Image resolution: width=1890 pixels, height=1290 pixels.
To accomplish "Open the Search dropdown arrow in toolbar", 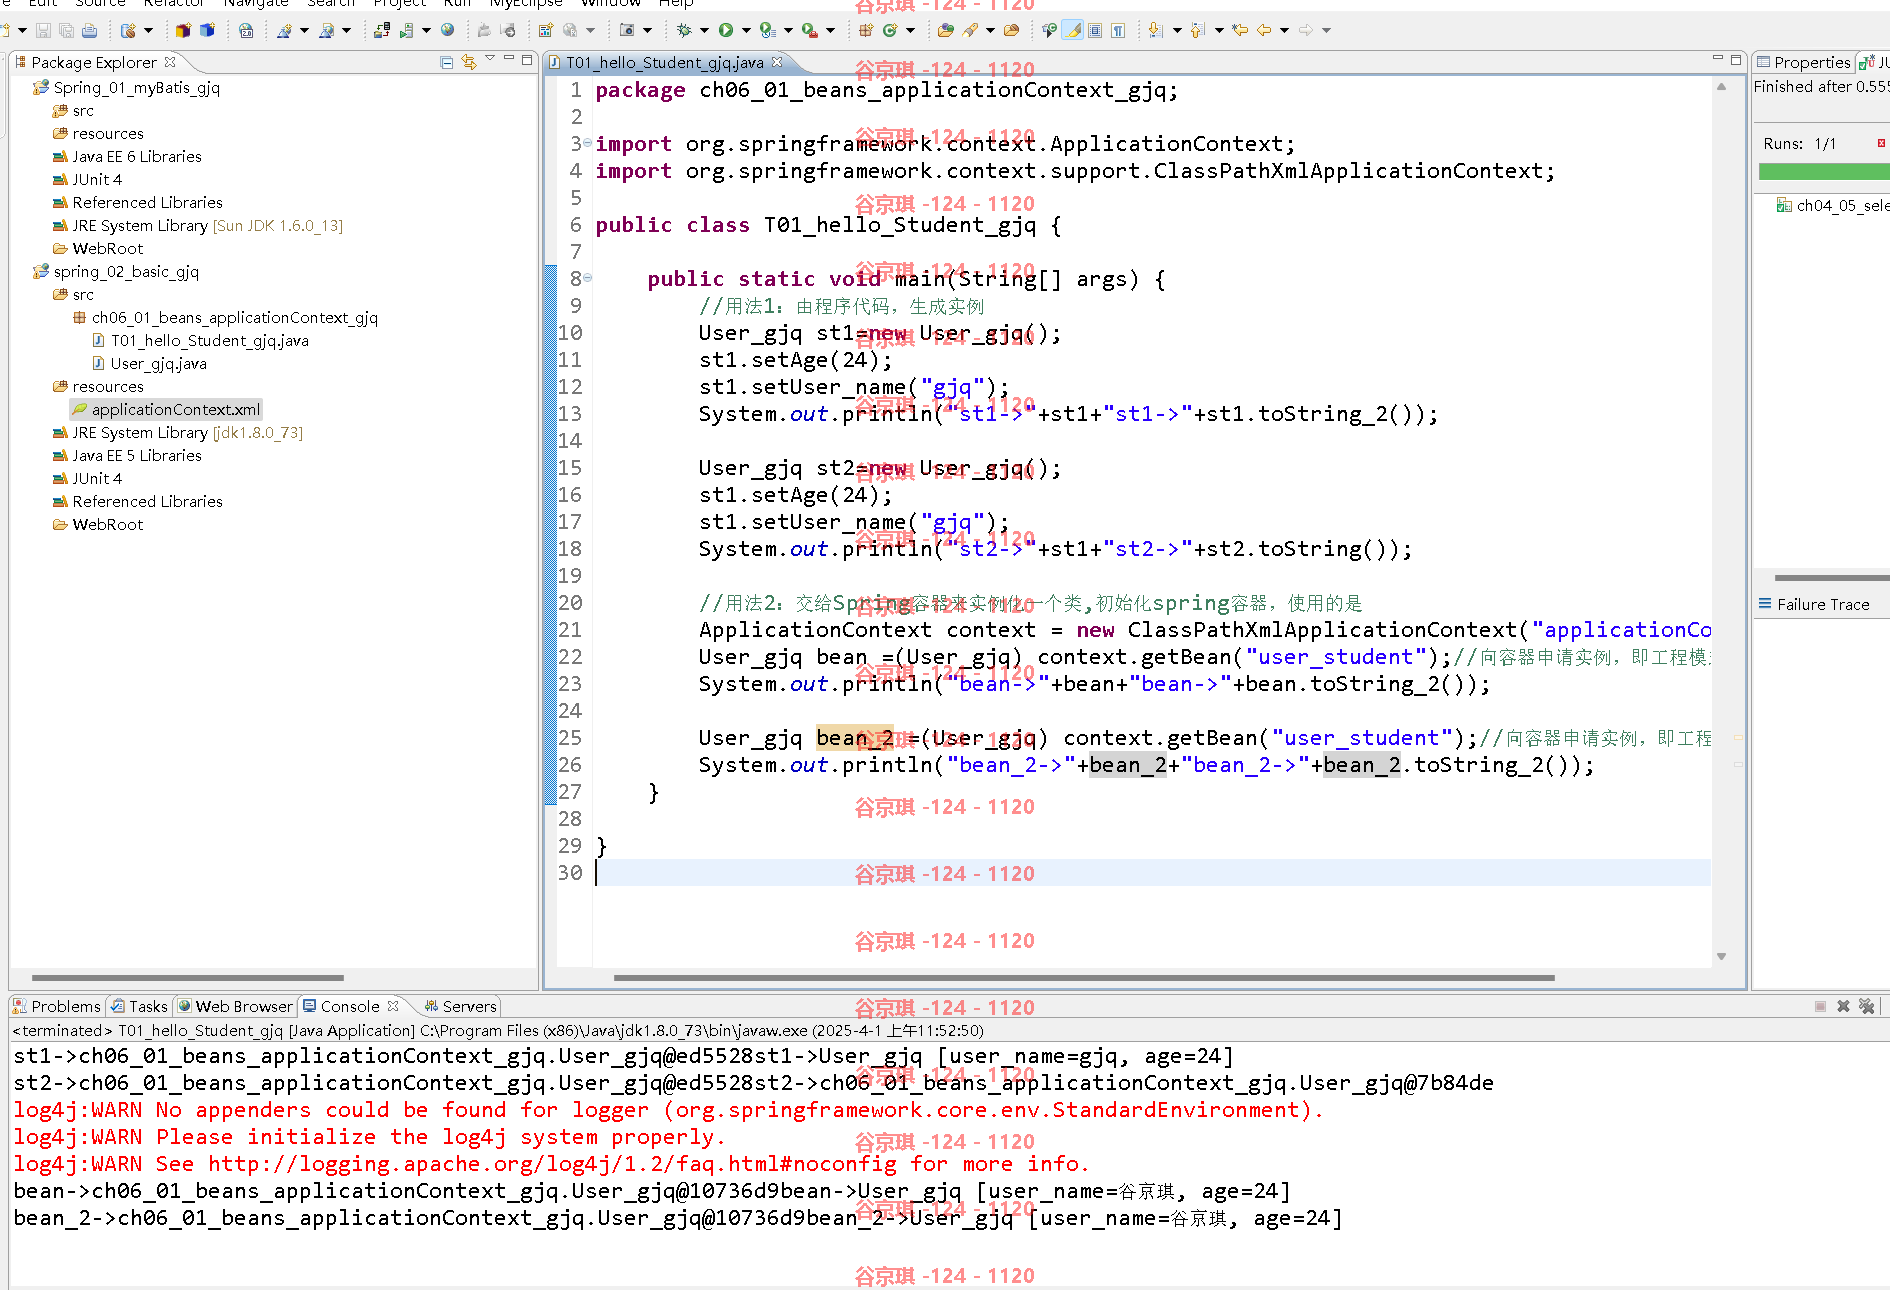I will [x=990, y=31].
